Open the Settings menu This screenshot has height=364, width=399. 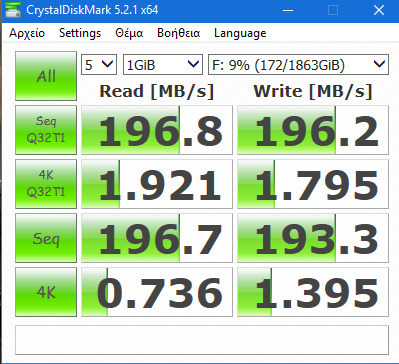pyautogui.click(x=80, y=33)
